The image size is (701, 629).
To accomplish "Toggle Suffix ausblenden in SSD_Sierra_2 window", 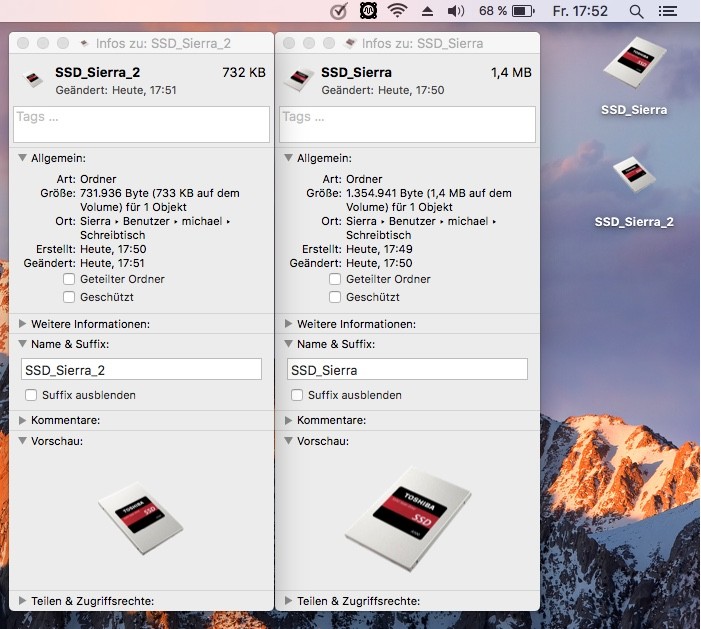I will pyautogui.click(x=31, y=395).
